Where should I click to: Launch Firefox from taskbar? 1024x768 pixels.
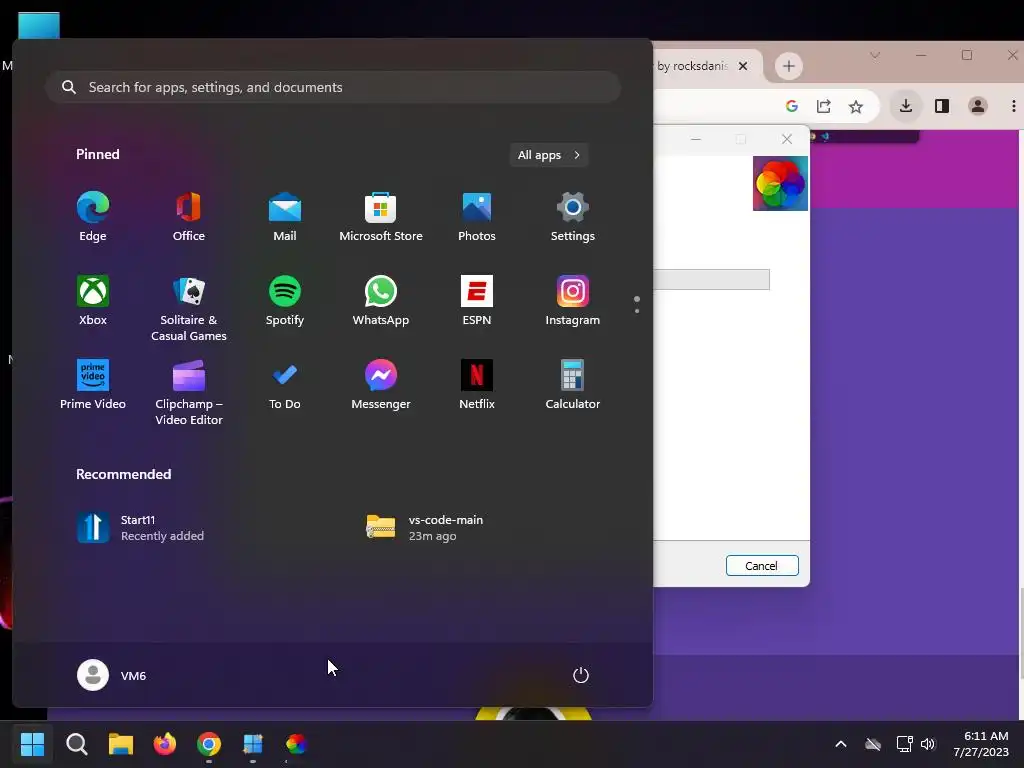click(x=165, y=744)
